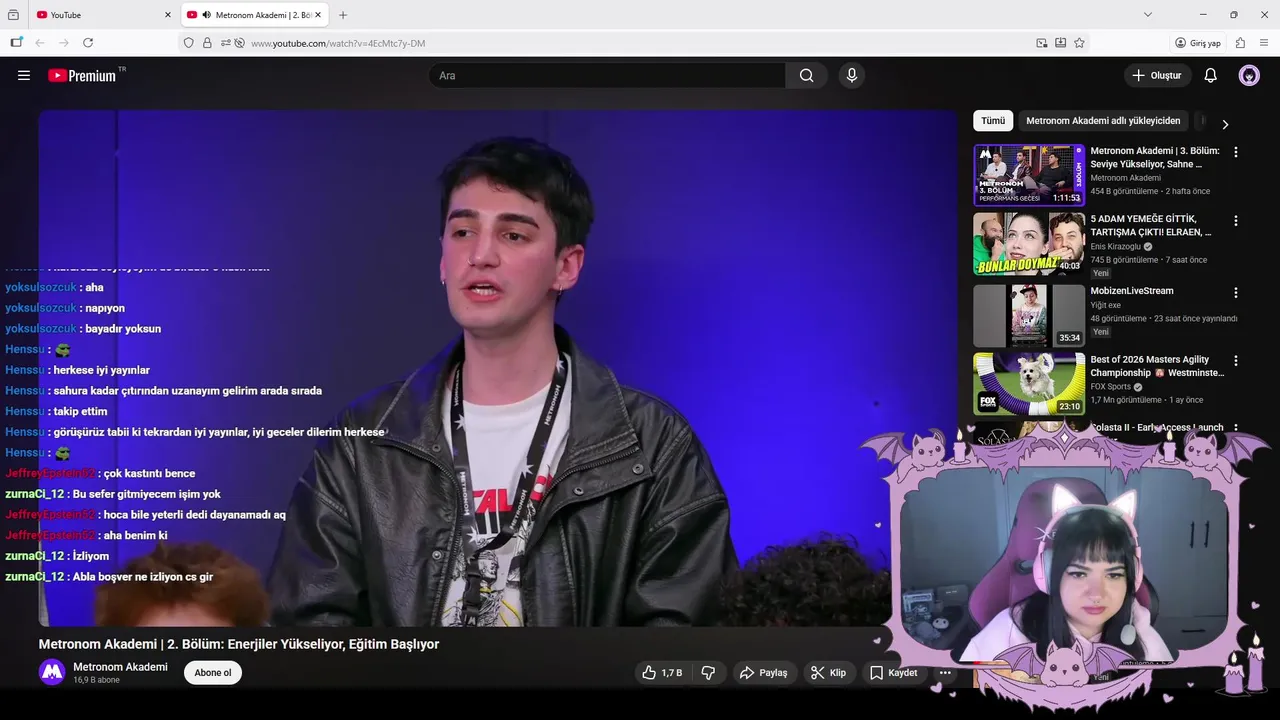The image size is (1280, 720).
Task: Reload the page in browser toolbar
Action: tap(88, 43)
